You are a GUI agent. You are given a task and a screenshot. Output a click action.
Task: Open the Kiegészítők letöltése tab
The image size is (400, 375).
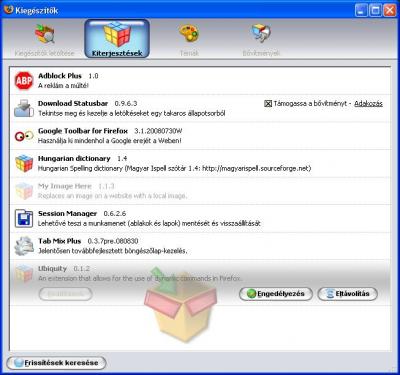pyautogui.click(x=44, y=39)
